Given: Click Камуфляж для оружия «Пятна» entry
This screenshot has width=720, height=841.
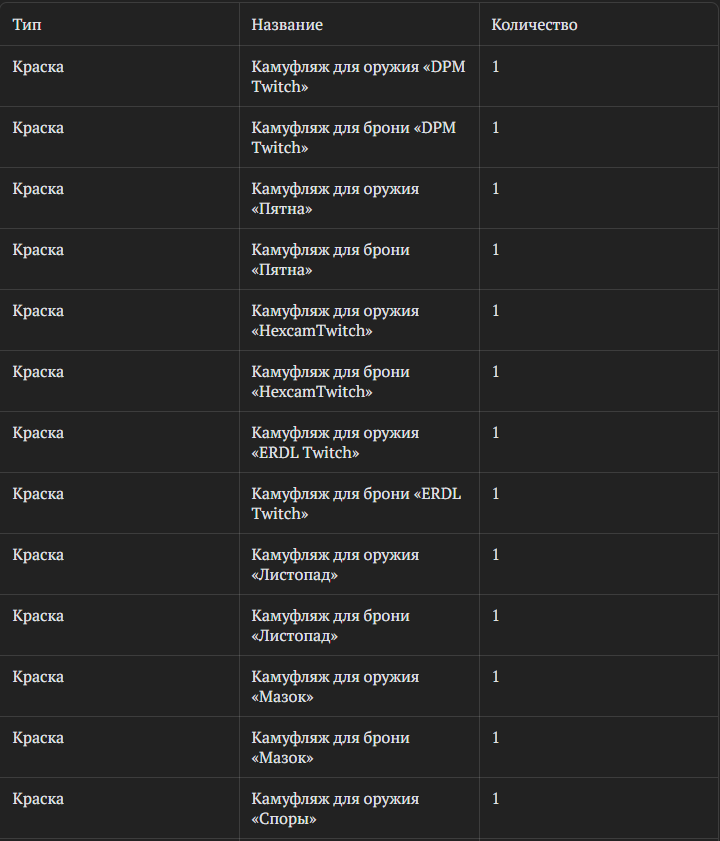Looking at the screenshot, I should (335, 198).
